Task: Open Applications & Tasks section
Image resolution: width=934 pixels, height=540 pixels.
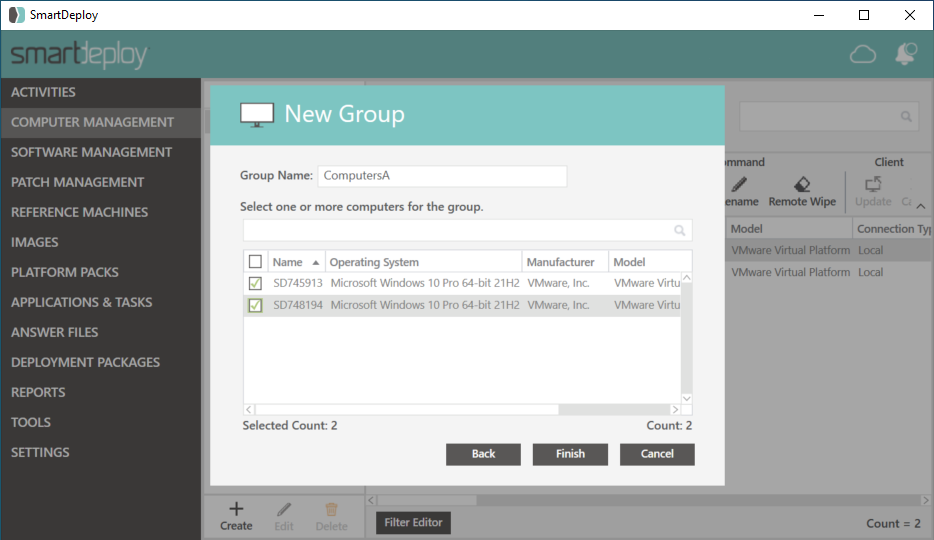Action: 101,302
